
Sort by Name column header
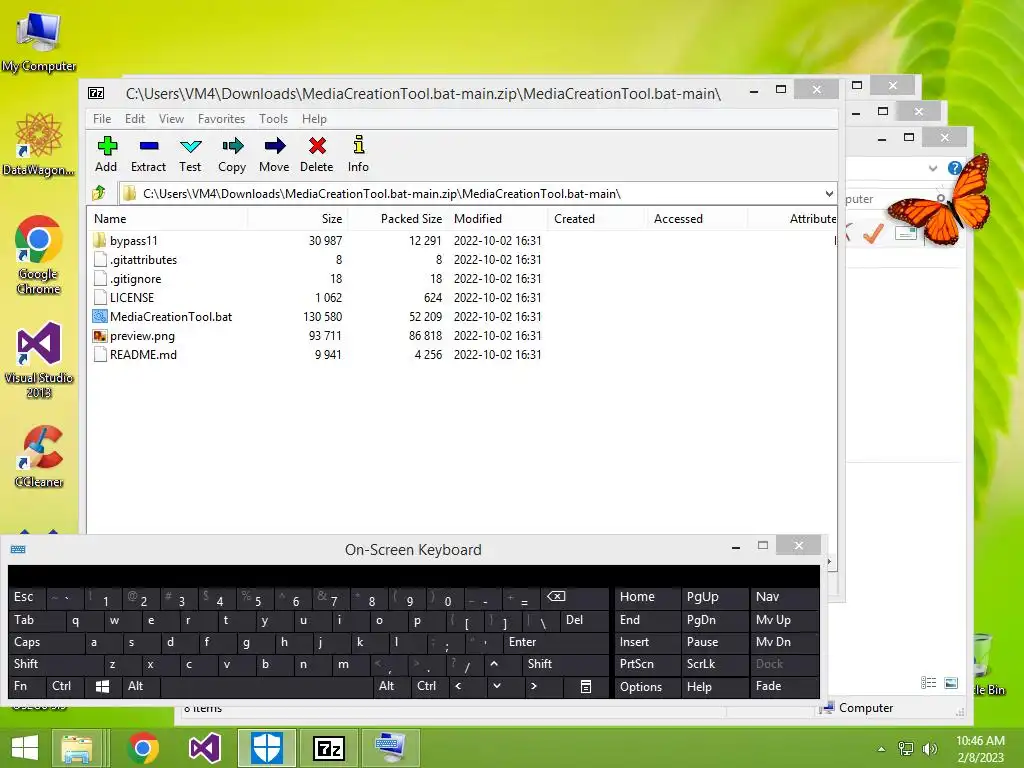pos(167,219)
